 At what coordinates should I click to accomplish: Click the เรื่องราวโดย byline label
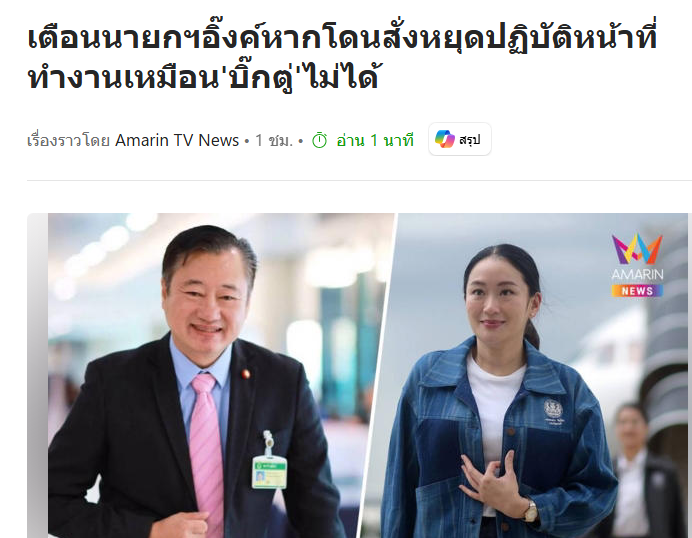point(68,141)
